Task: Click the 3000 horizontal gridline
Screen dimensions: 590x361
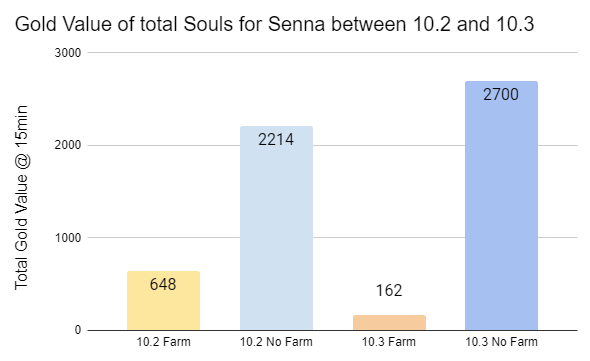Action: [332, 52]
